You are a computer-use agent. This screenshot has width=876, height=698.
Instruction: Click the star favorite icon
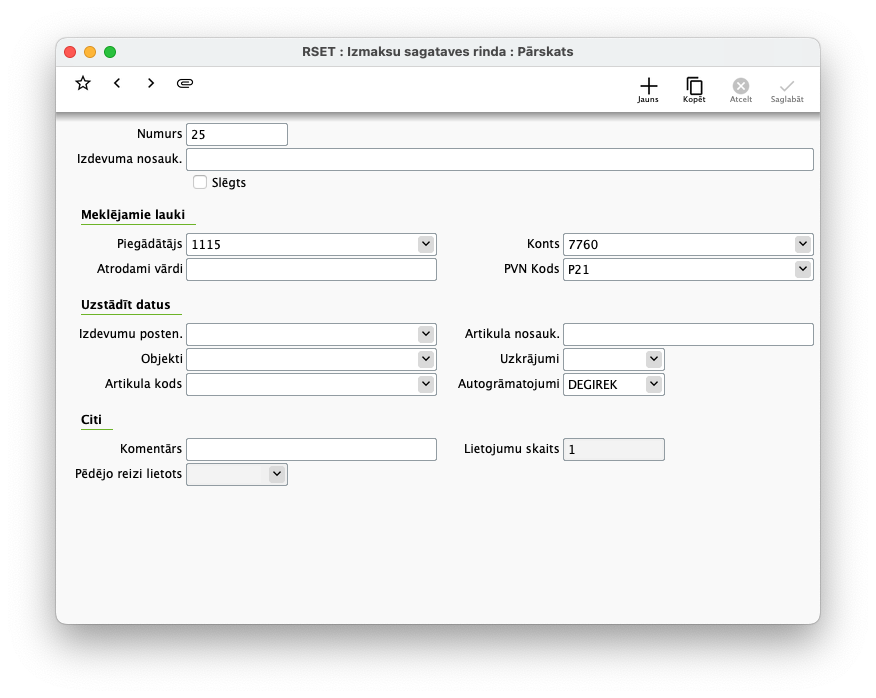coord(83,83)
